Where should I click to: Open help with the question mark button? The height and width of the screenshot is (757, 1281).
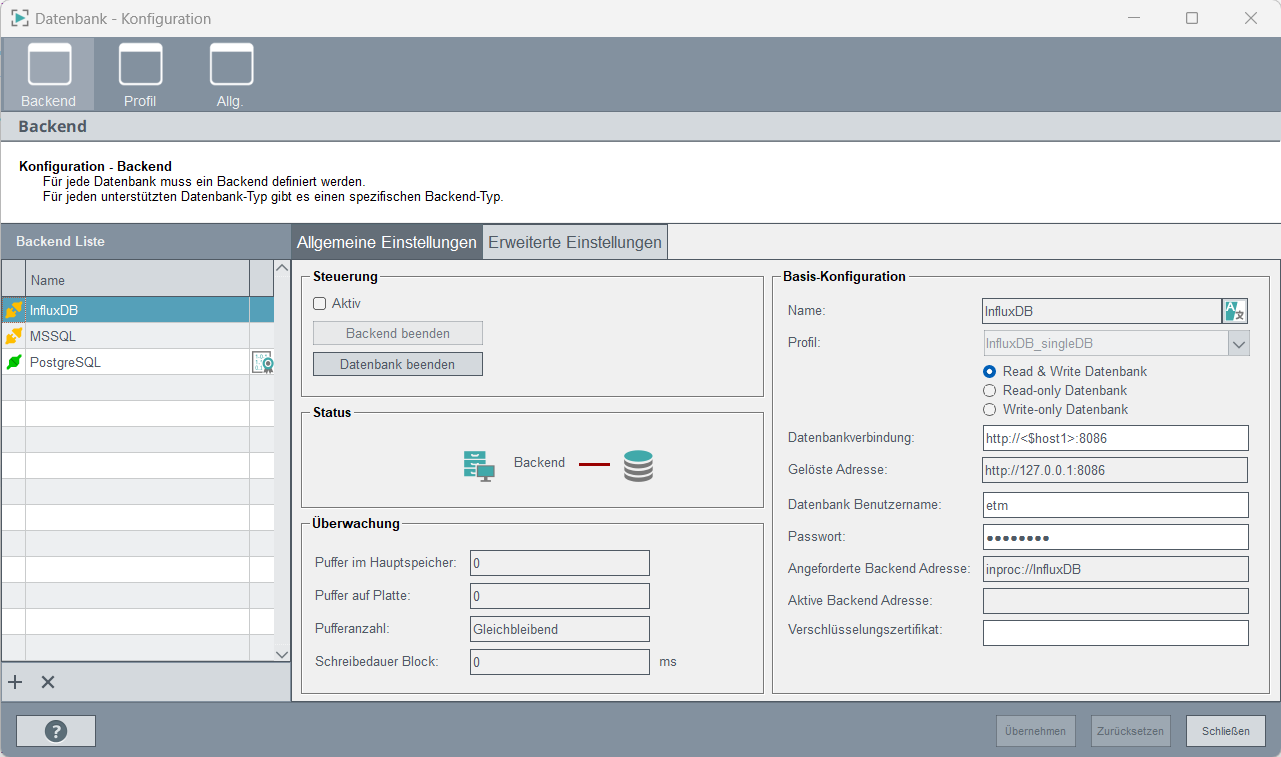coord(56,731)
